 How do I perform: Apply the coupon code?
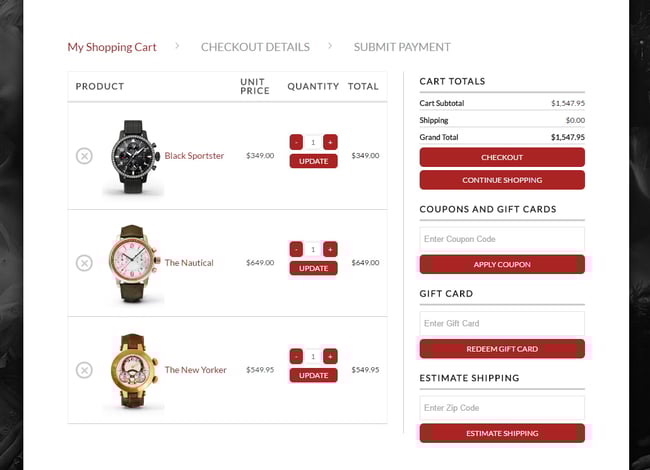[502, 264]
